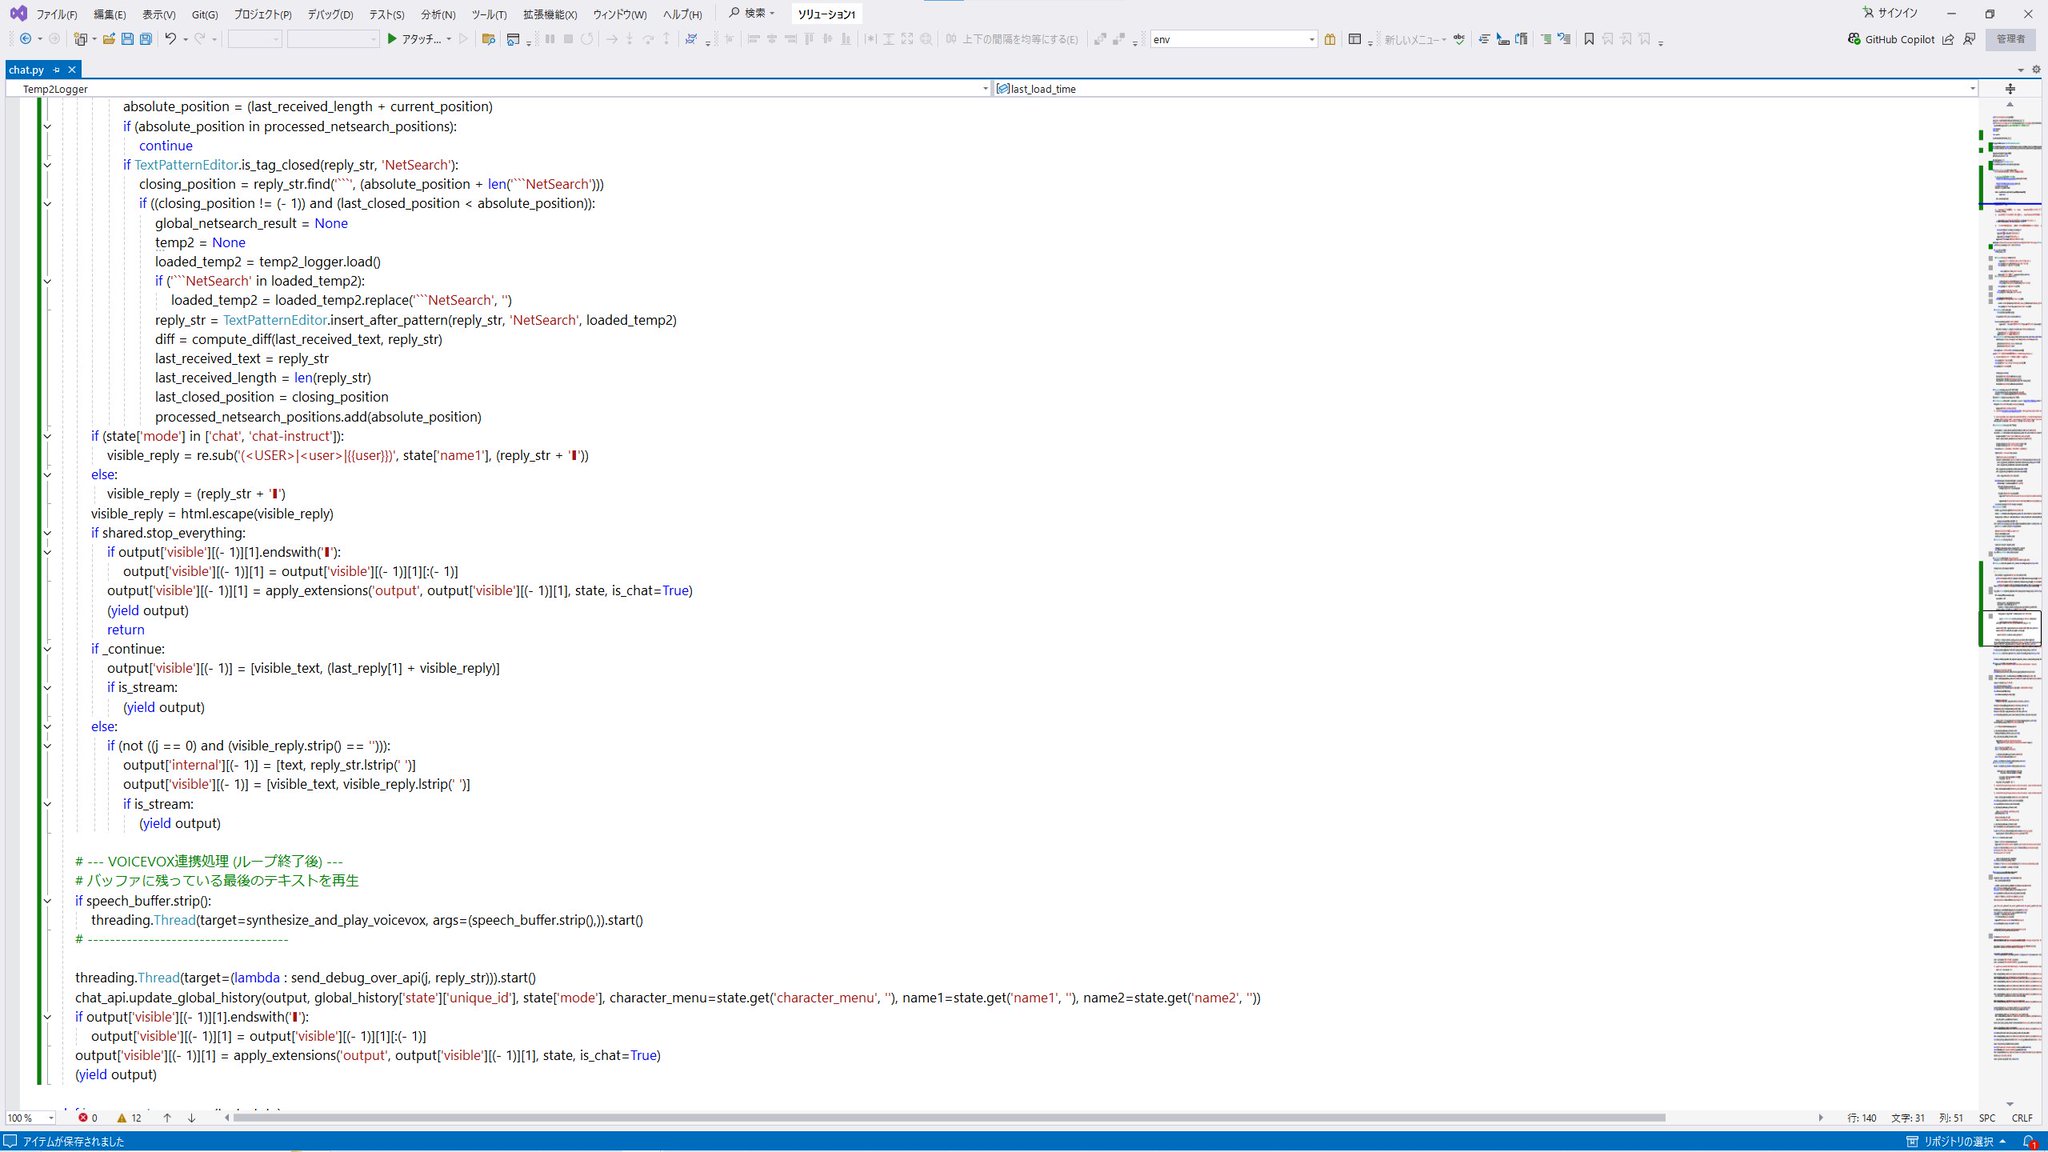Collapse the if state['mode'] block
This screenshot has width=2048, height=1152.
coord(47,436)
